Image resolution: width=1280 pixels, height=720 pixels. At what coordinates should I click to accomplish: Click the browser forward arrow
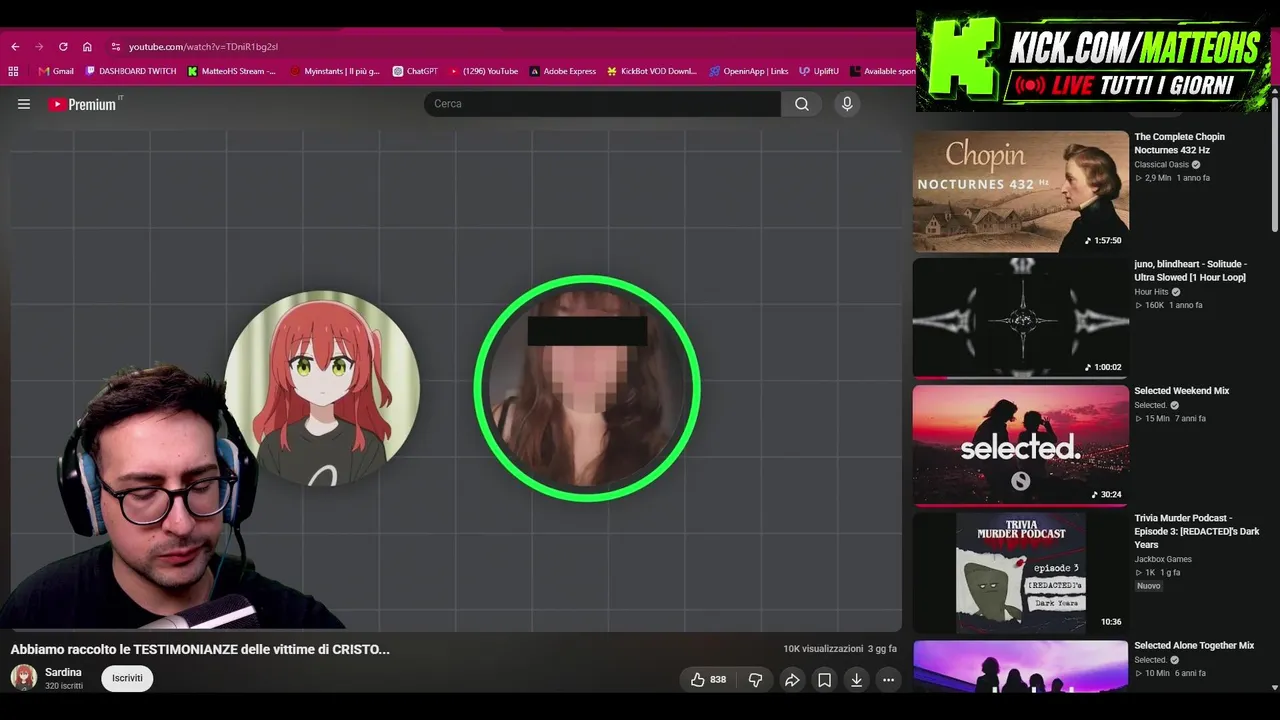coord(39,47)
